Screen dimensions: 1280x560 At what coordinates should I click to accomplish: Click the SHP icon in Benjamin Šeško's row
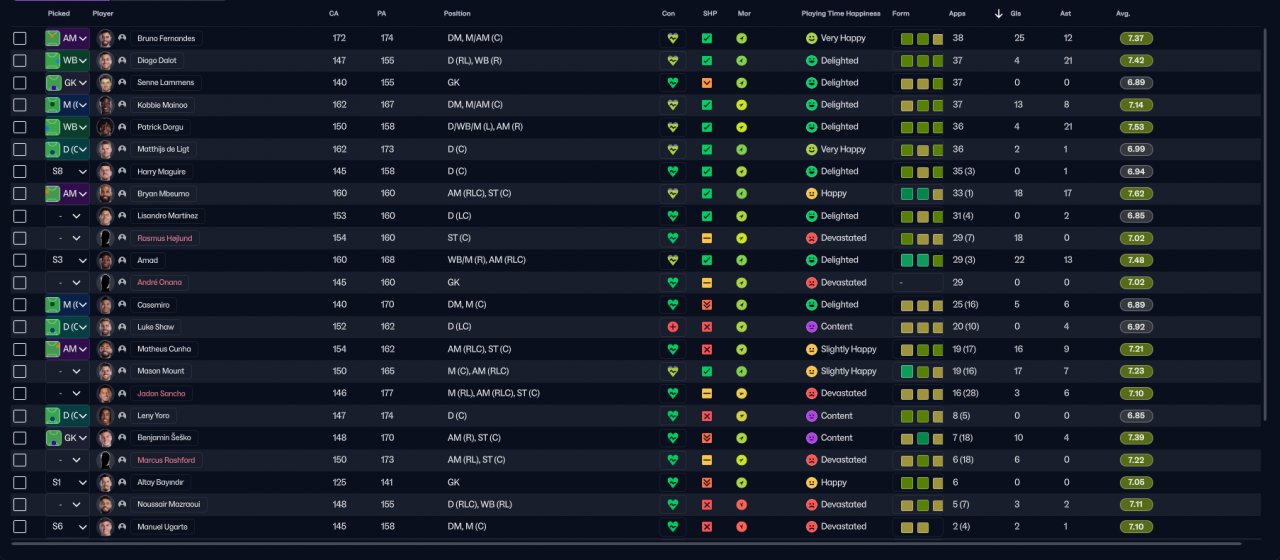[x=707, y=438]
